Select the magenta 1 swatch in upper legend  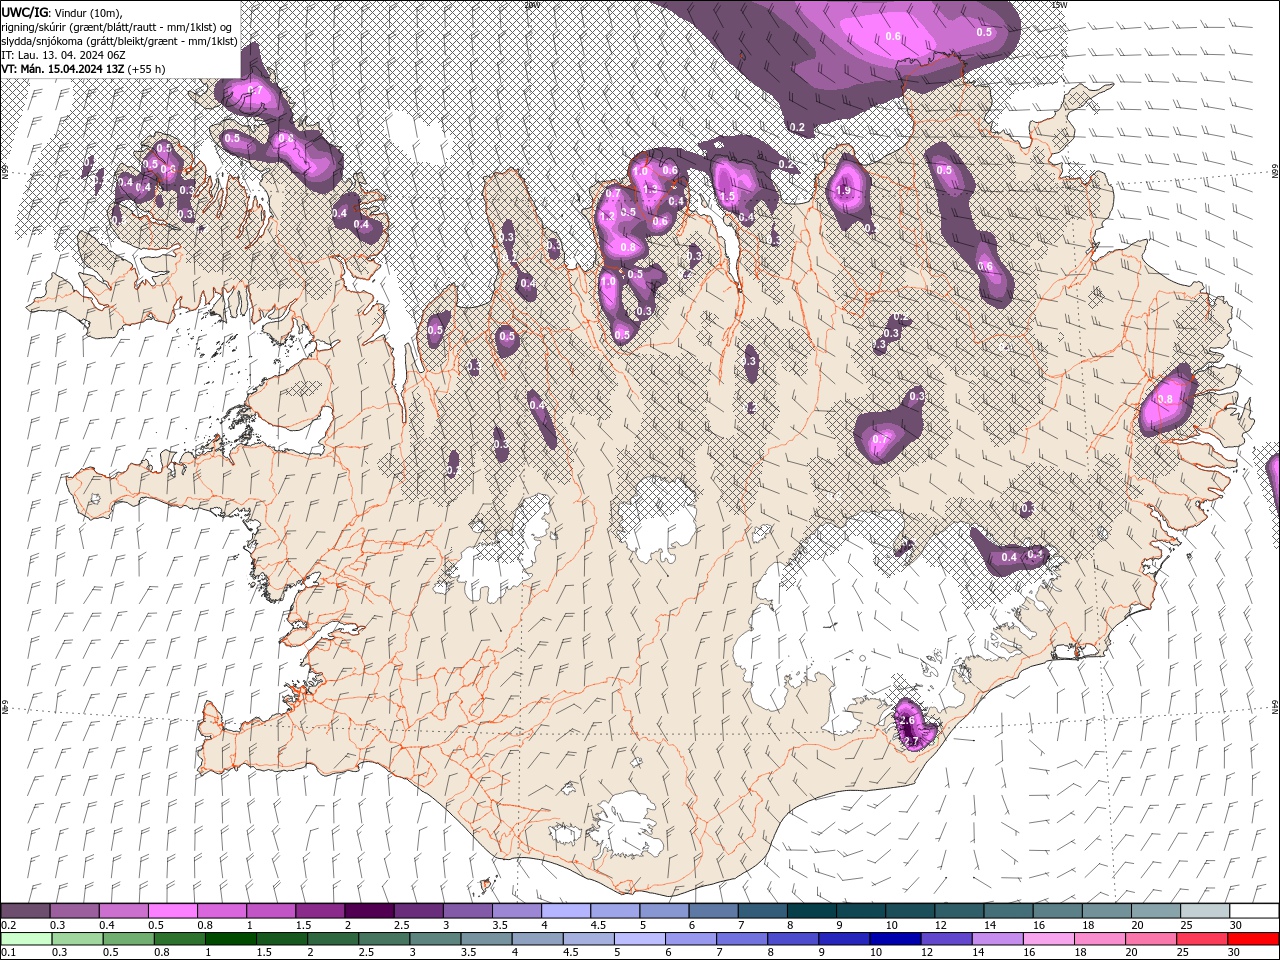coord(272,911)
